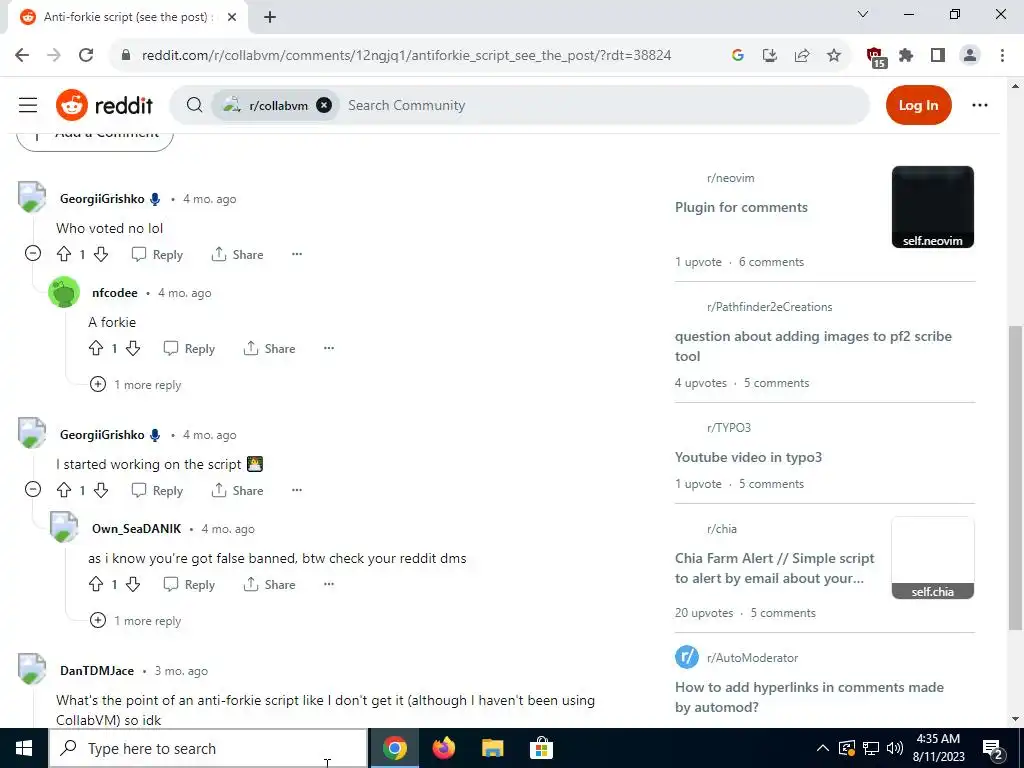Open the Chrome three-dot menu
The width and height of the screenshot is (1024, 768).
[1002, 55]
